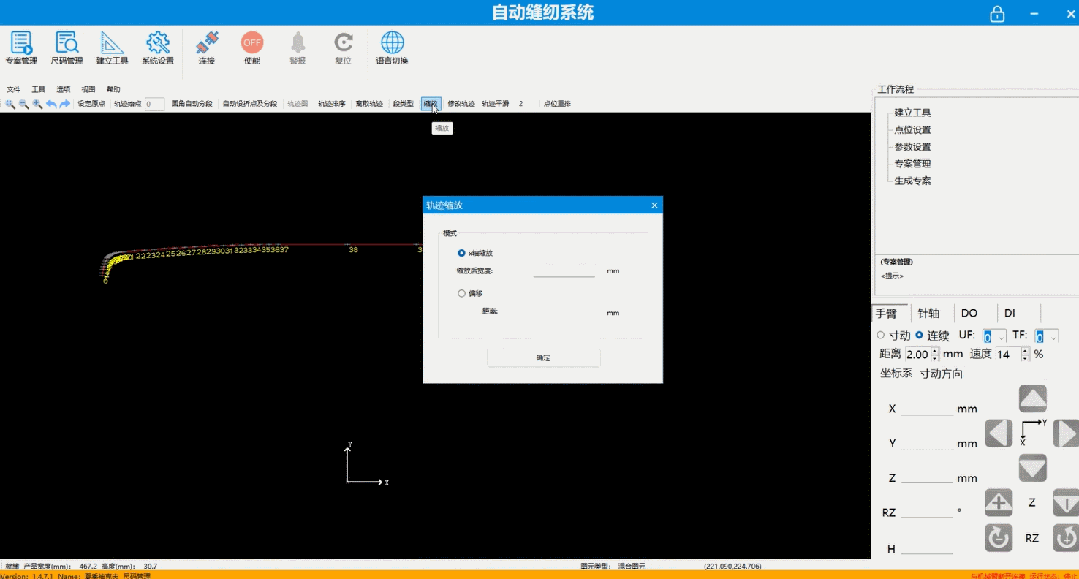The width and height of the screenshot is (1079, 579).
Task: Click the RZ angle field
Action: click(x=927, y=512)
